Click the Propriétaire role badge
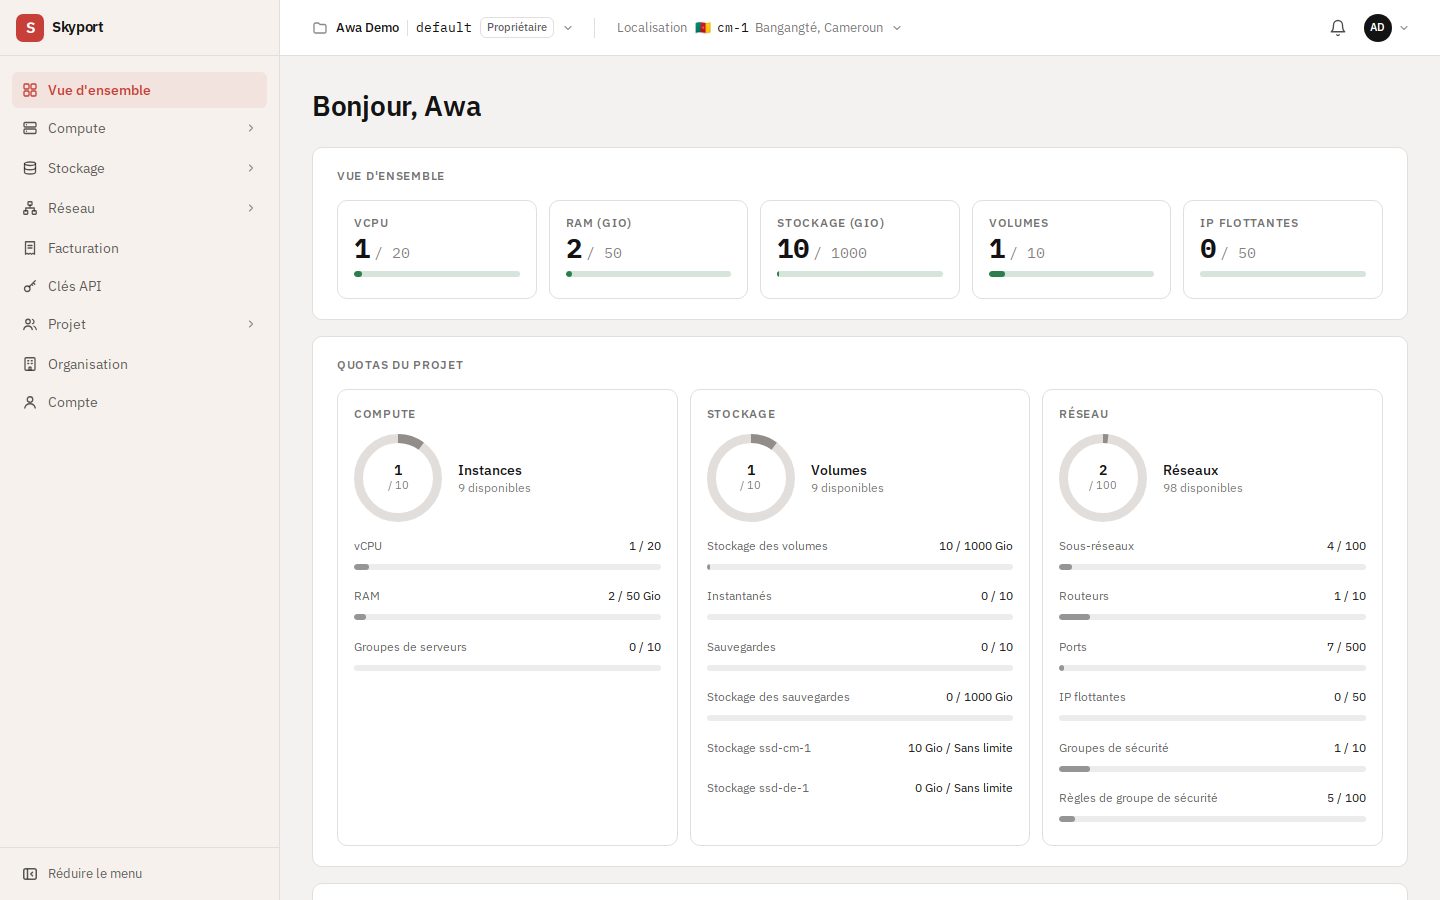Viewport: 1440px width, 900px height. click(x=517, y=28)
